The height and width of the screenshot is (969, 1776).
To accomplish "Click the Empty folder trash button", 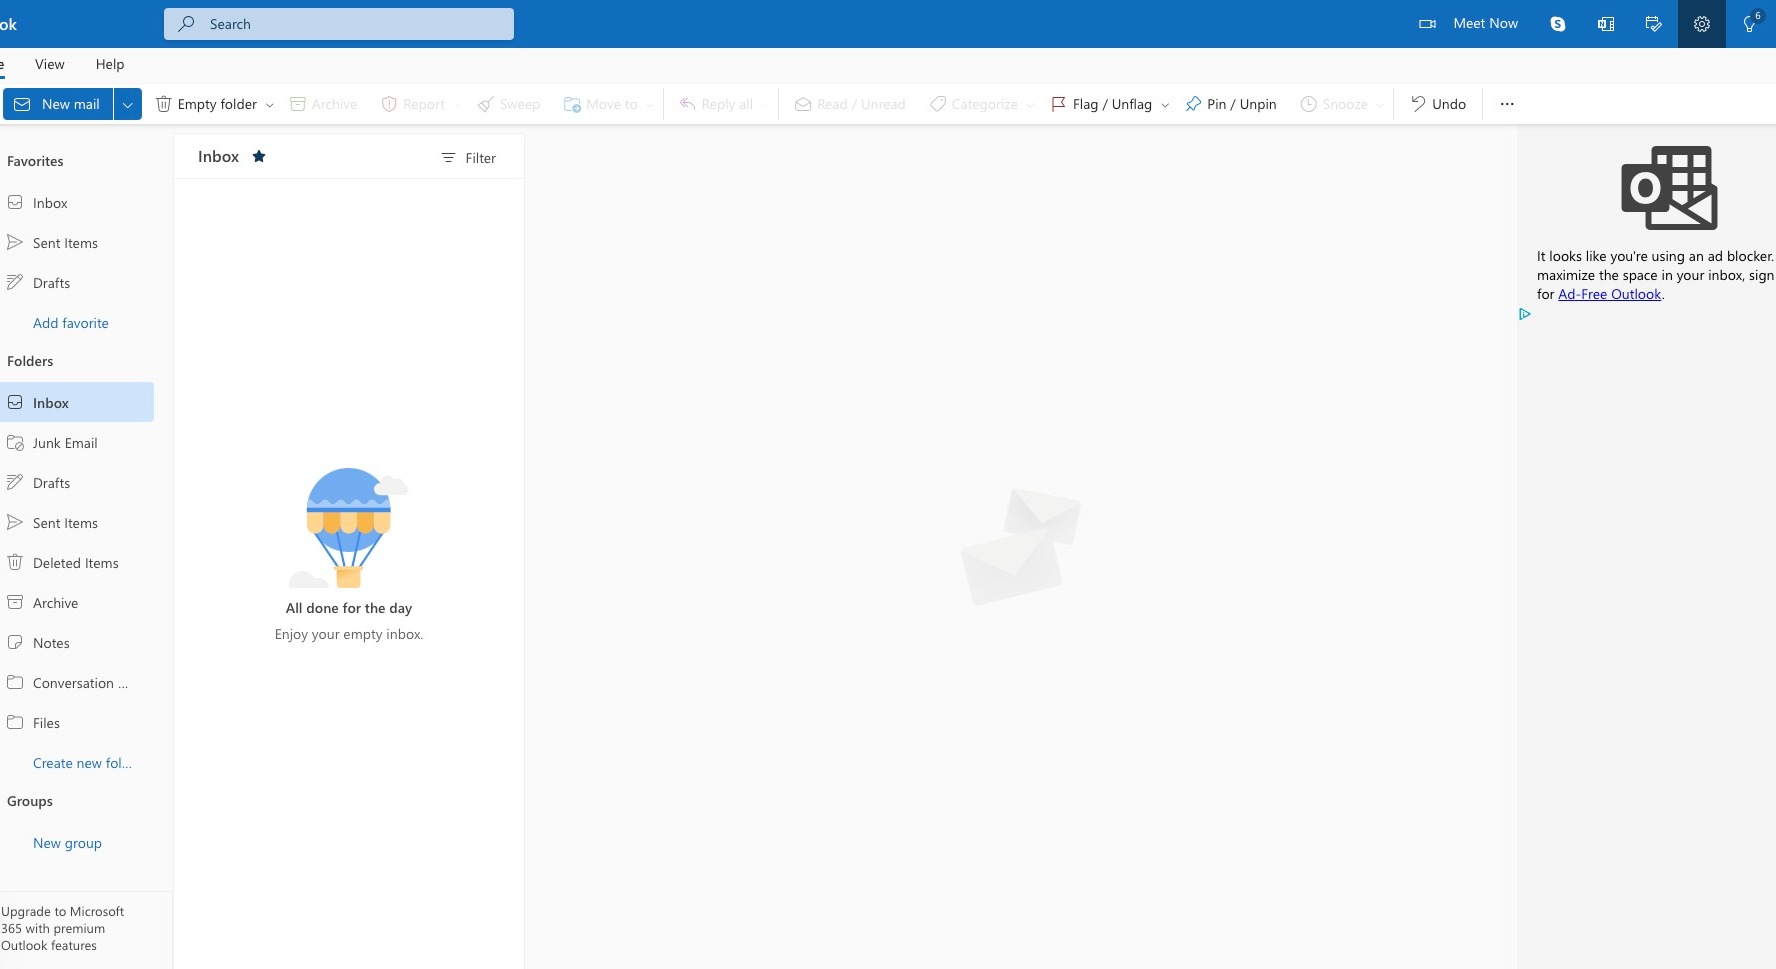I will click(x=206, y=104).
